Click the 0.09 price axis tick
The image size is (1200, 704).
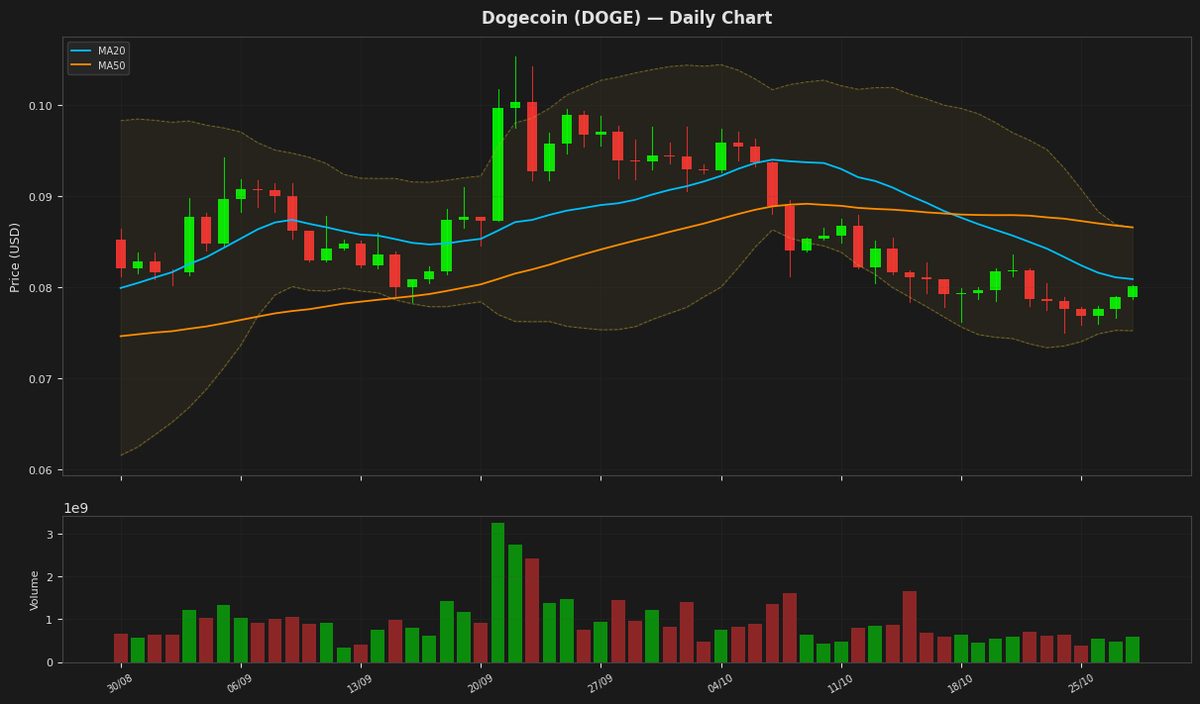(41, 197)
